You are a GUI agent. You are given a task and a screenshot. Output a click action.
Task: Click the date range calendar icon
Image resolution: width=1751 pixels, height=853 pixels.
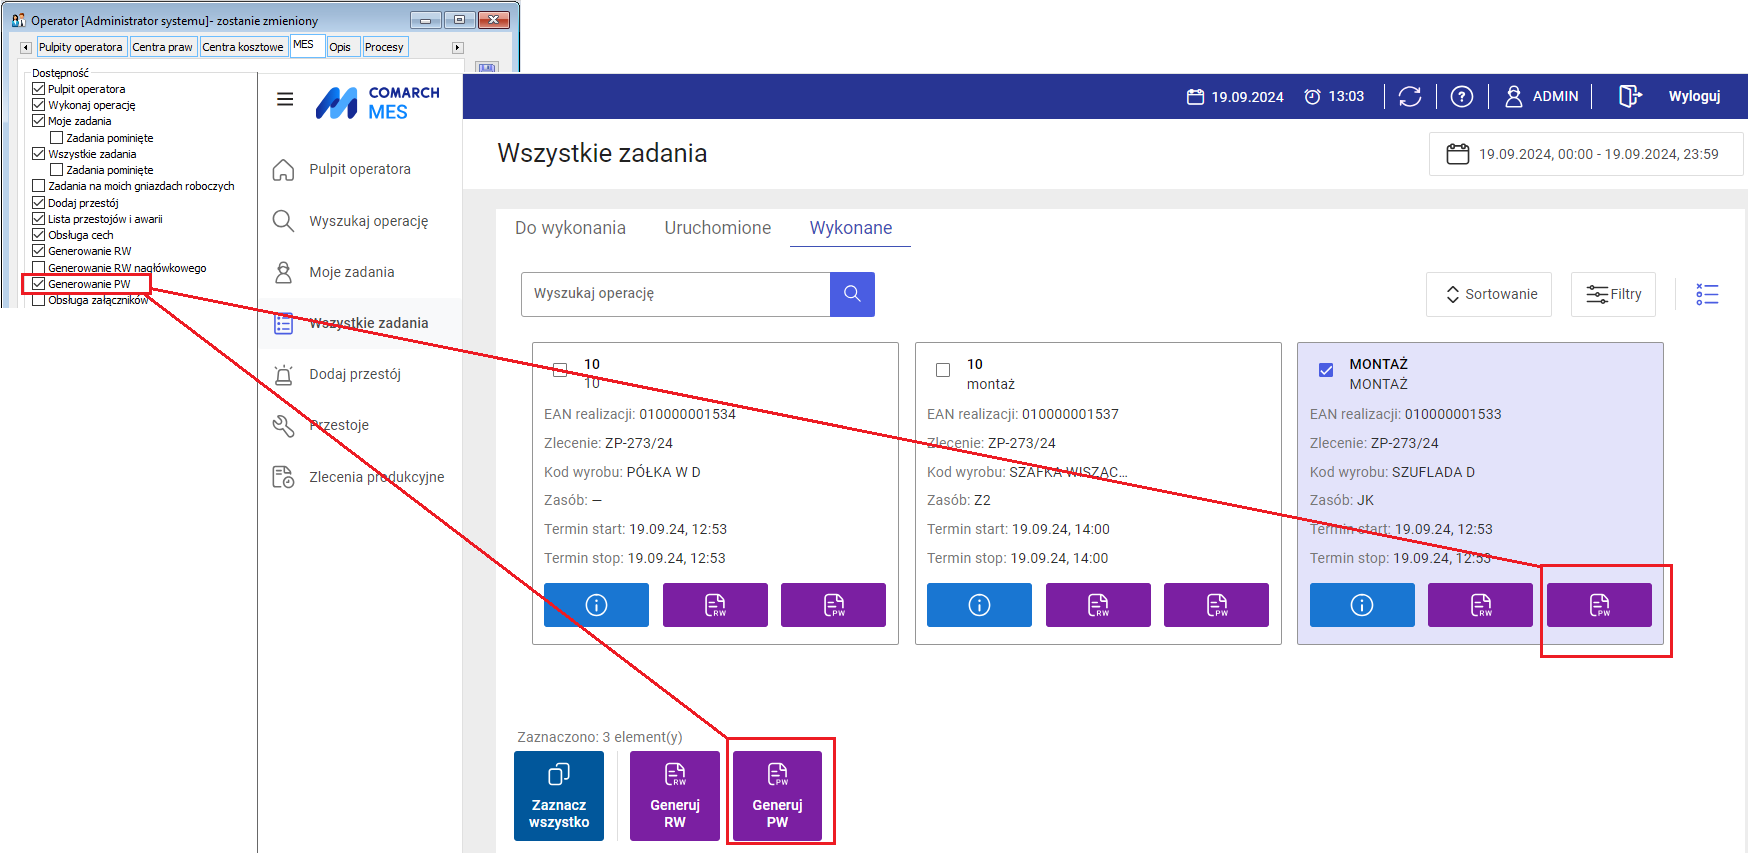point(1458,154)
